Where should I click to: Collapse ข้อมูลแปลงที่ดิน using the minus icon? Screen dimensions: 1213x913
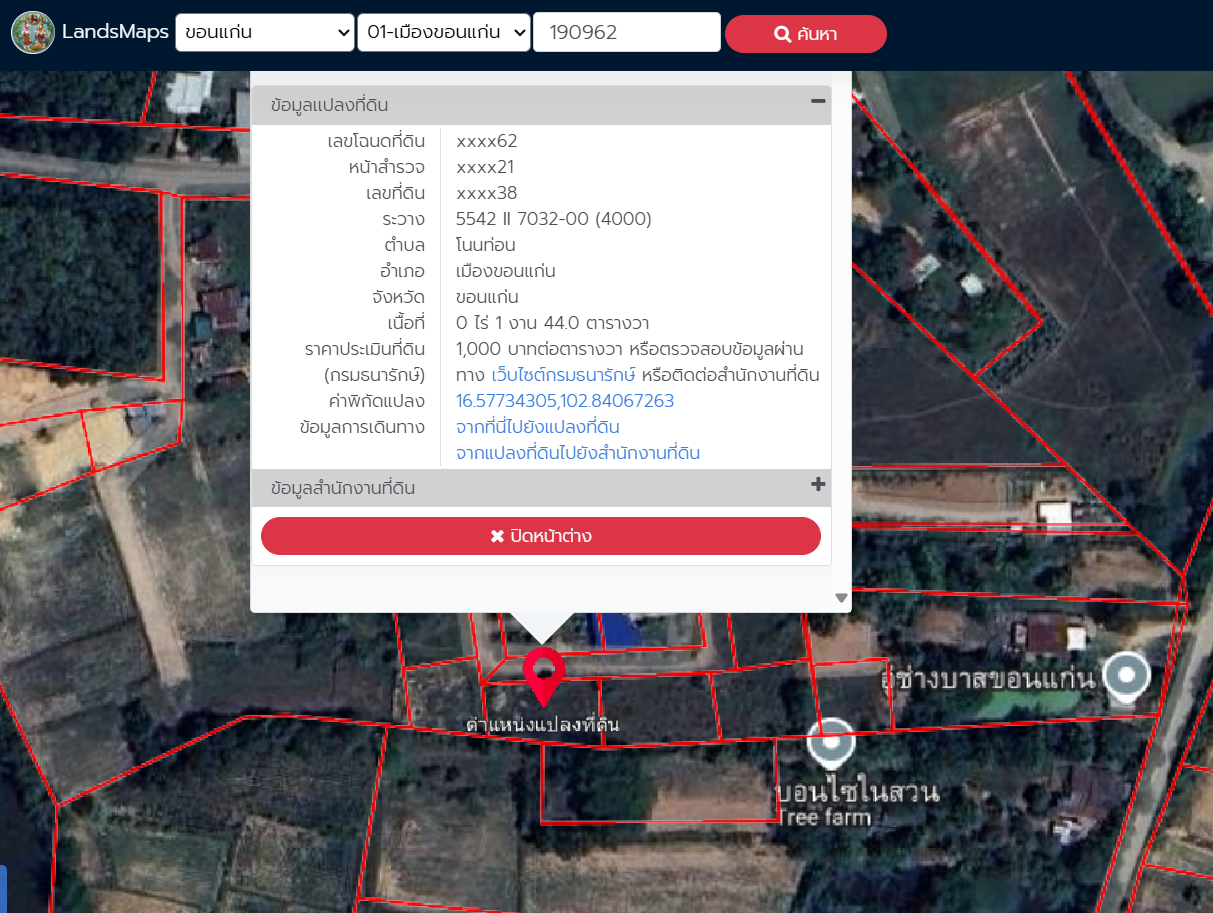[x=817, y=101]
